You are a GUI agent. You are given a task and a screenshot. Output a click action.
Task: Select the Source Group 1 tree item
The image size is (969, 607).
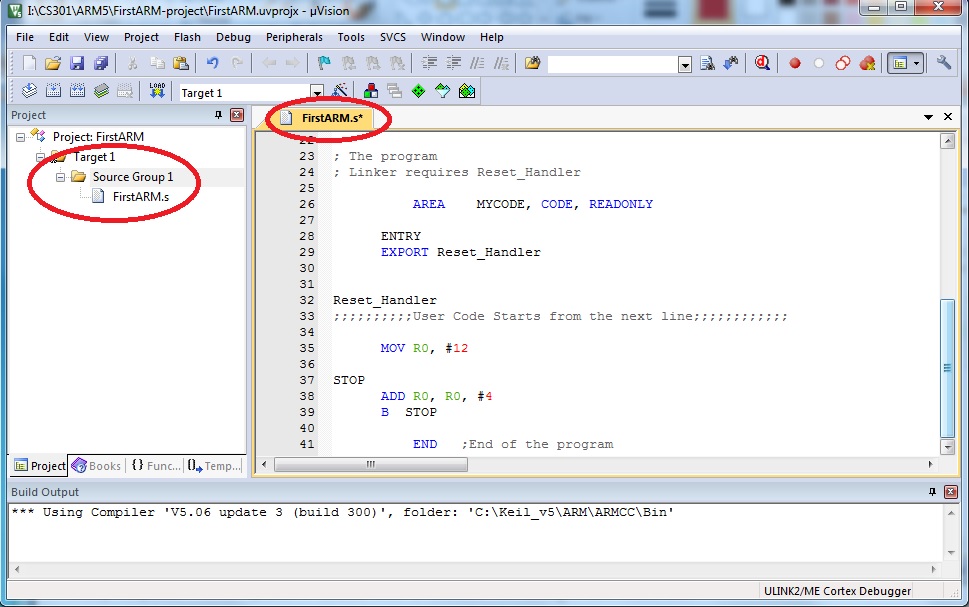pyautogui.click(x=133, y=177)
